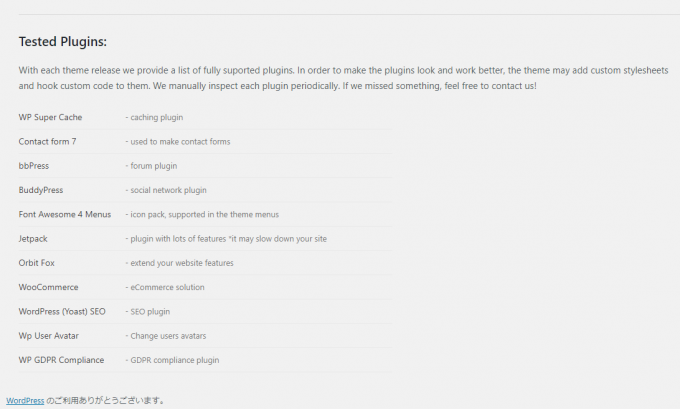Click the Japanese thank-you footer text
This screenshot has width=680, height=409.
[x=105, y=401]
